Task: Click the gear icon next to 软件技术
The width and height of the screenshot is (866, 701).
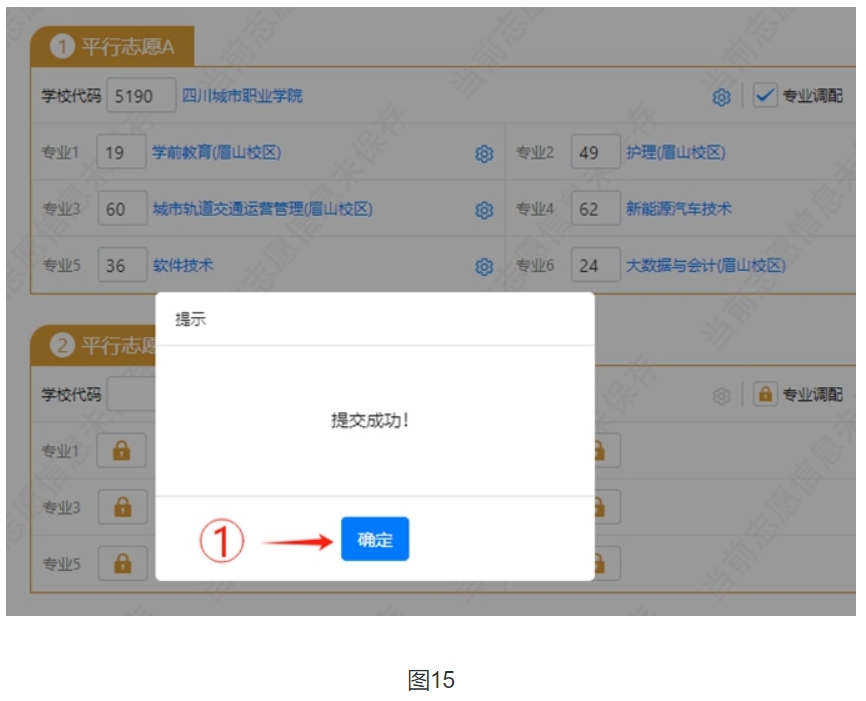Action: tap(485, 266)
